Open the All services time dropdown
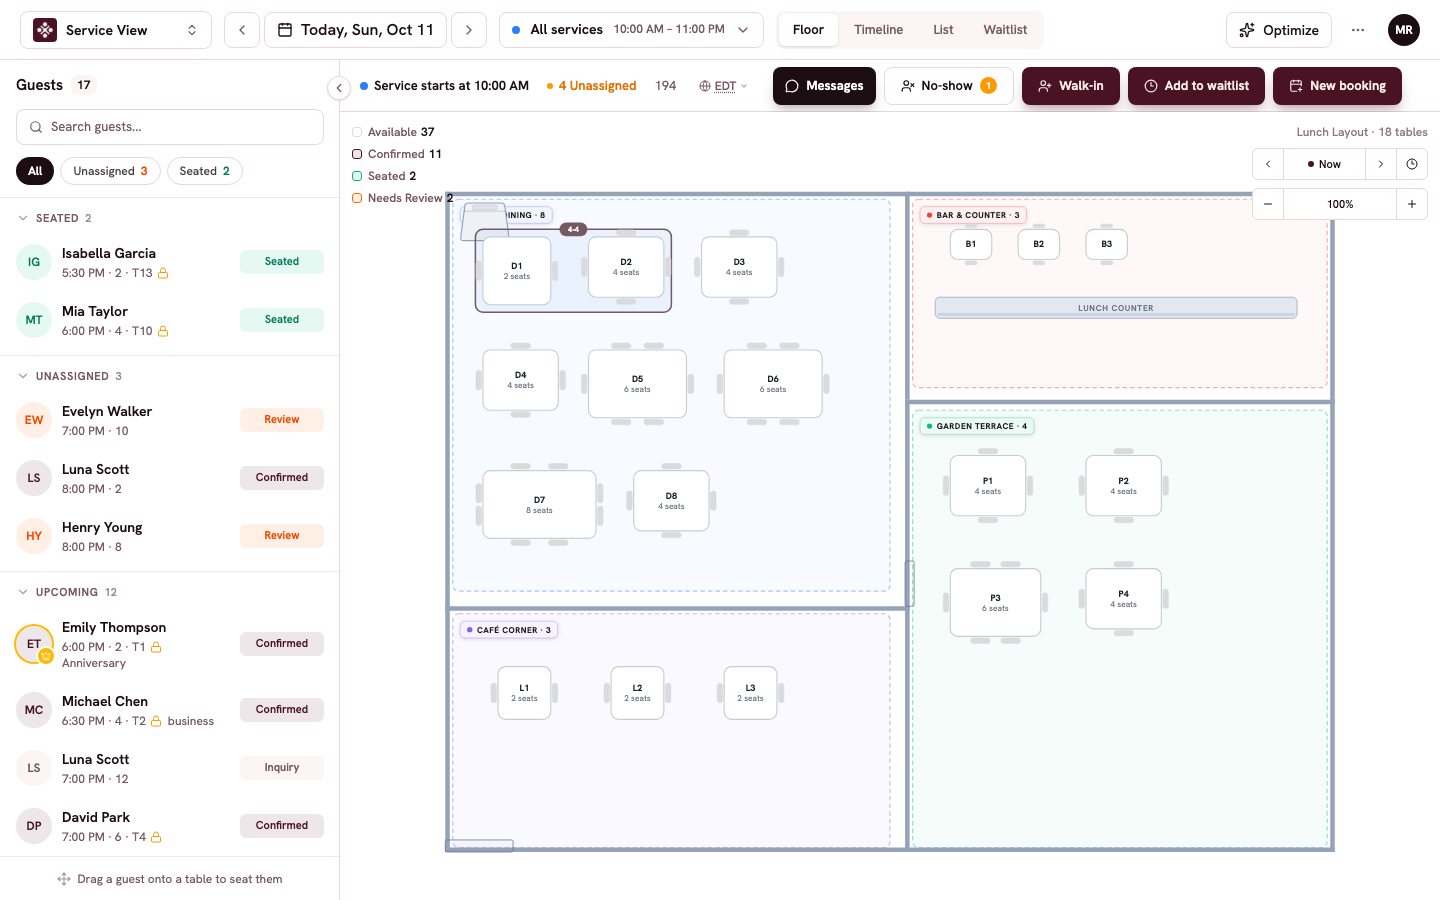 [631, 30]
